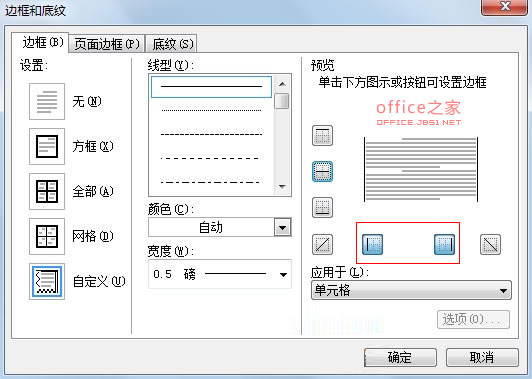Click the 网格(D) setting label

(93, 236)
